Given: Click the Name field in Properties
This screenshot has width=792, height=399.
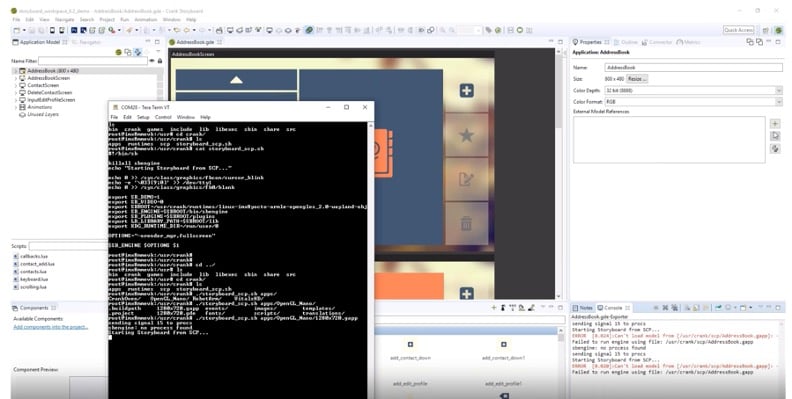Looking at the screenshot, I should point(693,67).
